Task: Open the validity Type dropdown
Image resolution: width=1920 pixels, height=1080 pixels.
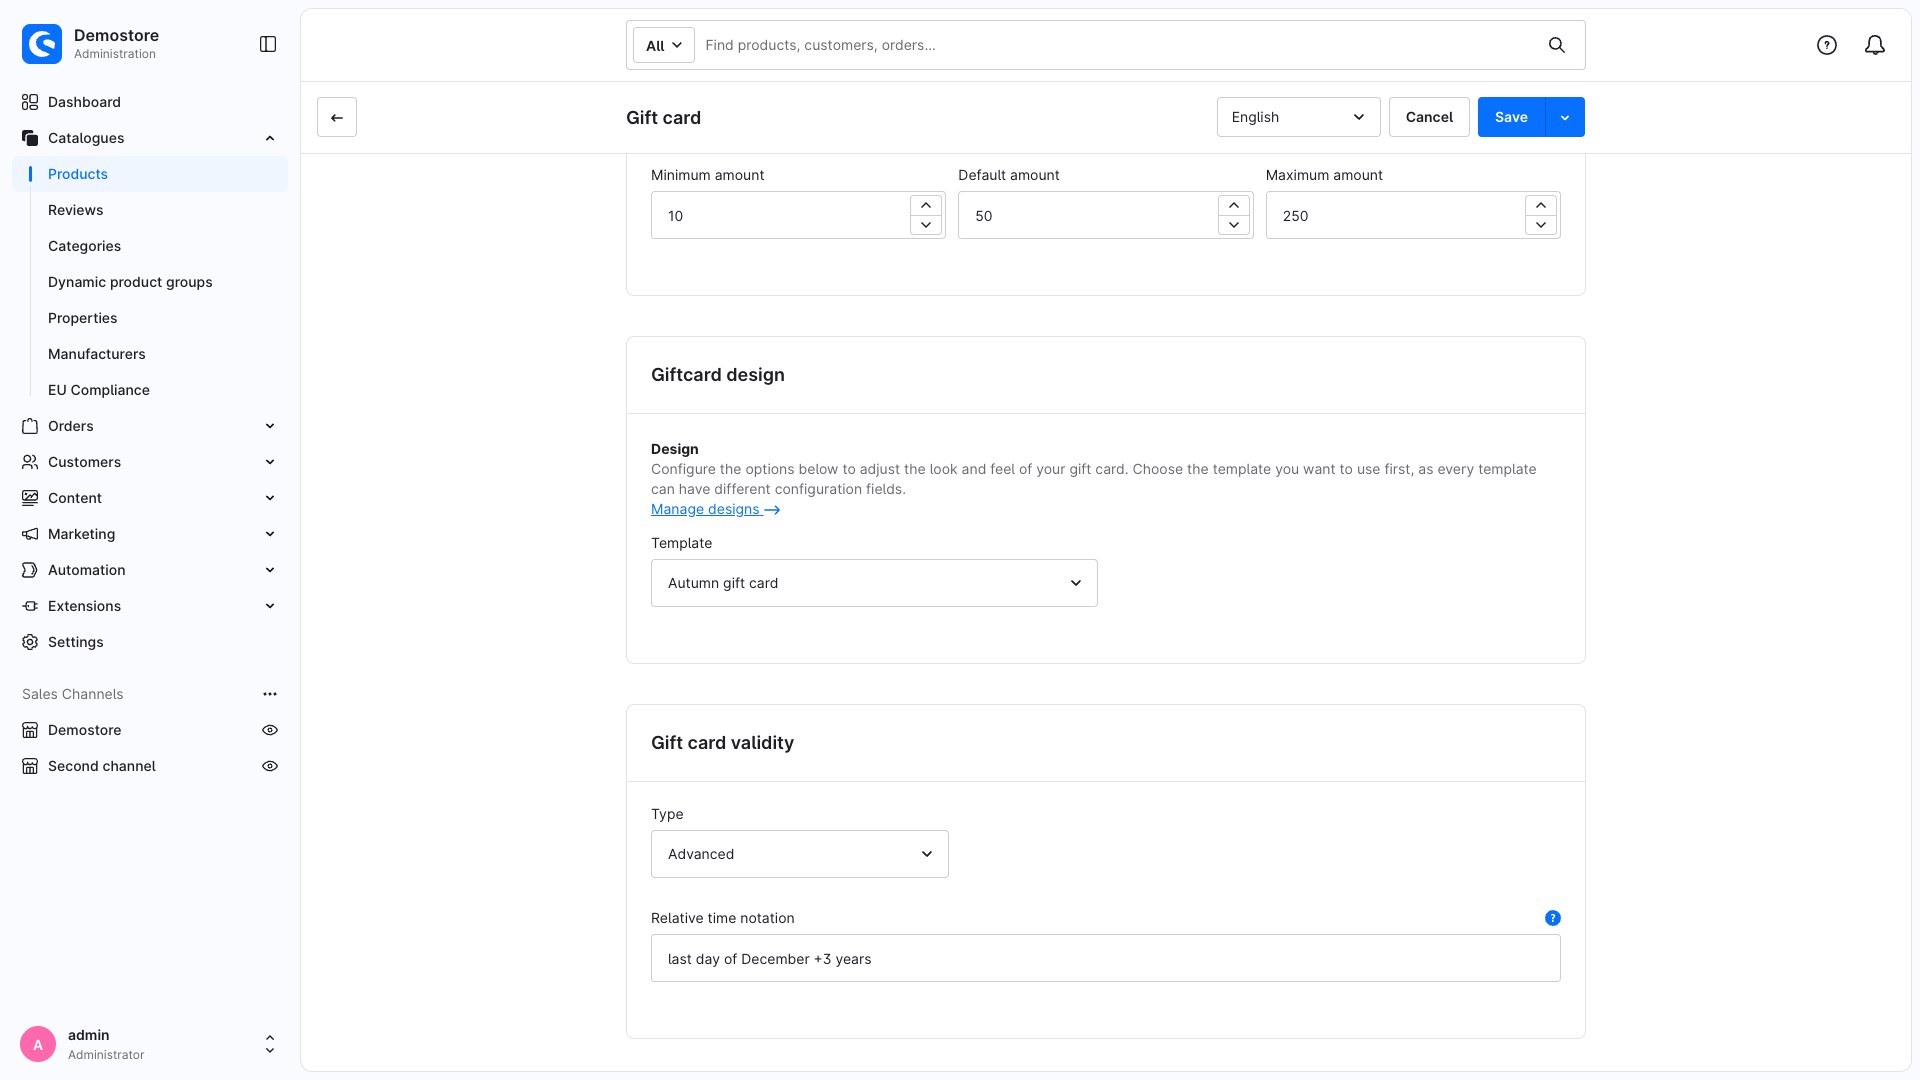Action: click(x=800, y=854)
